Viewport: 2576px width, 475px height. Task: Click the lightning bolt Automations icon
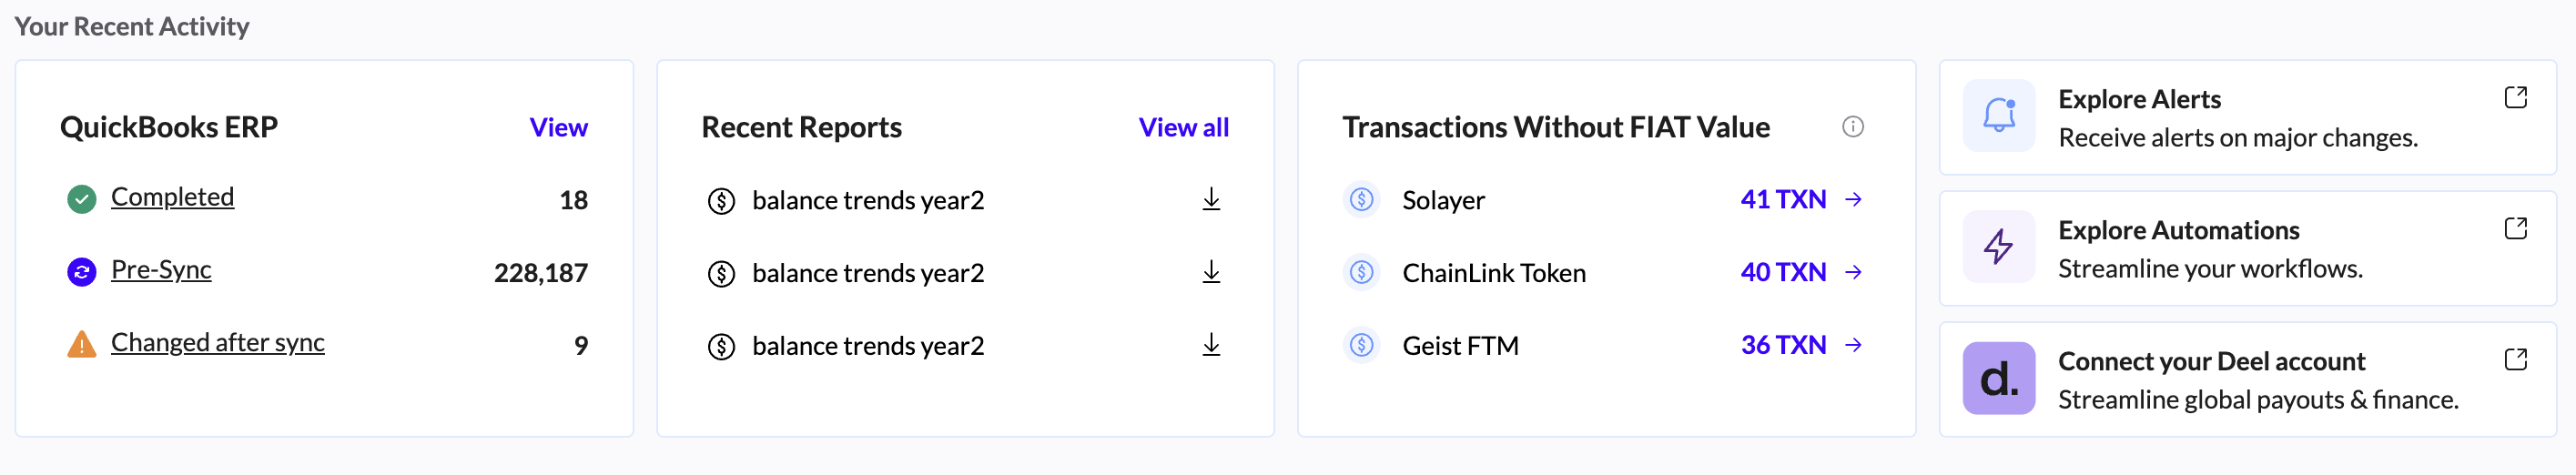click(1998, 246)
